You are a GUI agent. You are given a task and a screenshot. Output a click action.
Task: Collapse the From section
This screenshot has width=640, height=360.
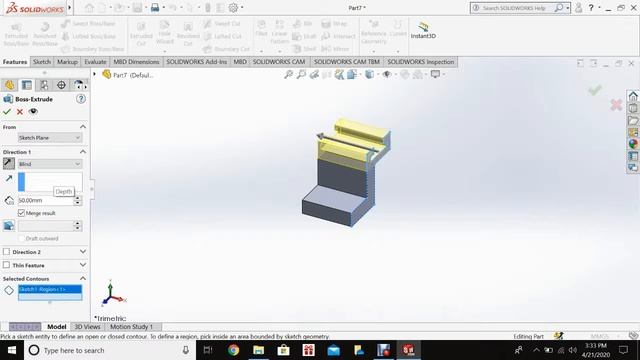click(83, 127)
